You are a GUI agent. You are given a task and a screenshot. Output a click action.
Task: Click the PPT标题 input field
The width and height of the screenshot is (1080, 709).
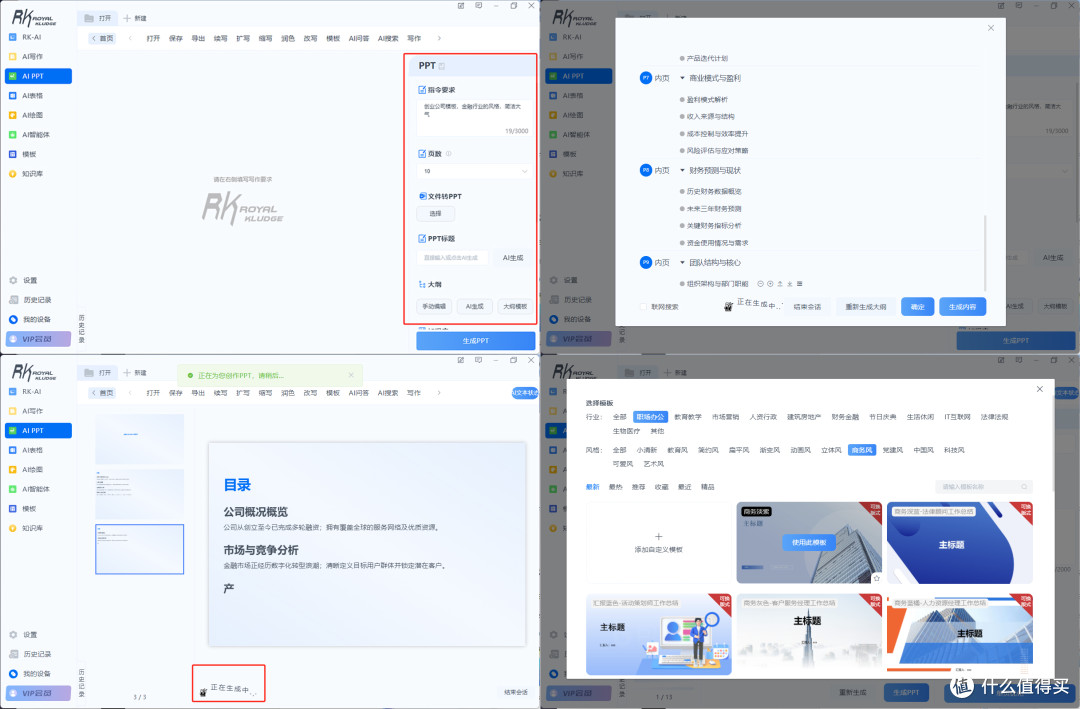[452, 258]
